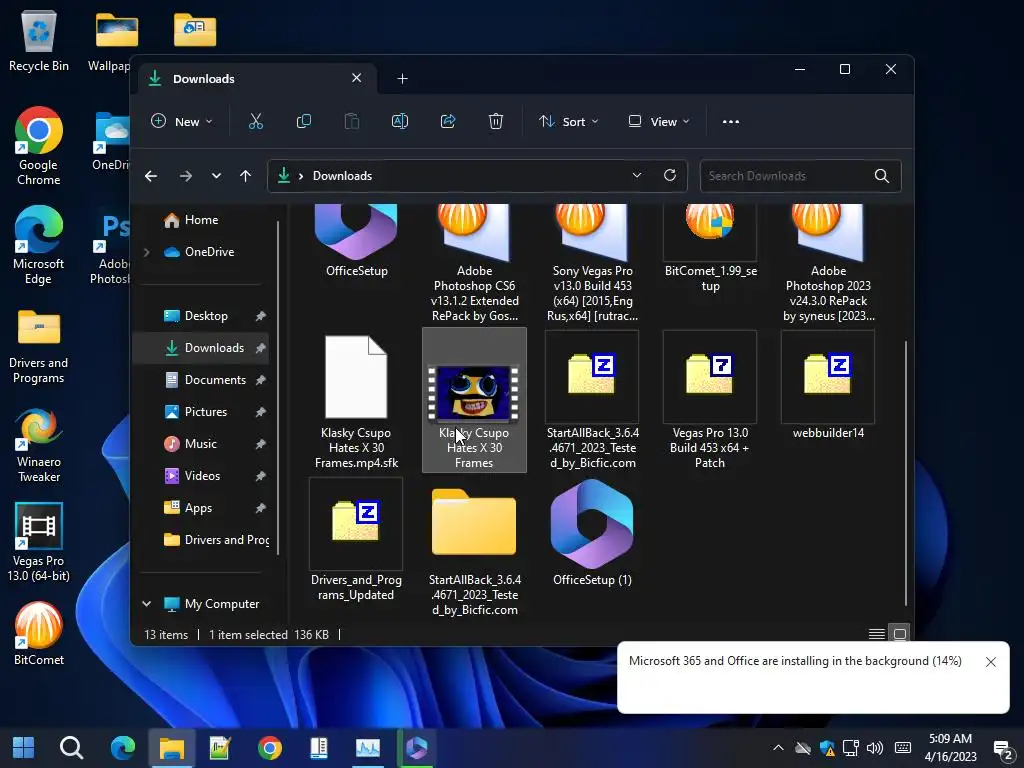Open the Windows Start menu
Viewport: 1024px width, 768px height.
24,748
